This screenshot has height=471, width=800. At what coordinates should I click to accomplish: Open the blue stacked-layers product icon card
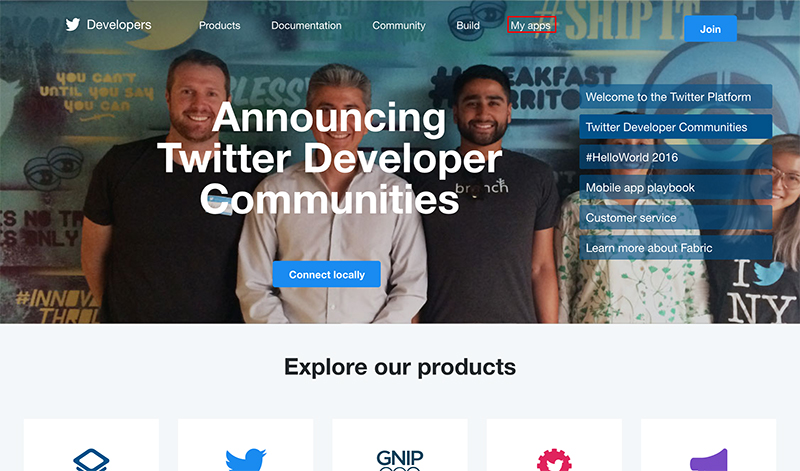pyautogui.click(x=91, y=459)
